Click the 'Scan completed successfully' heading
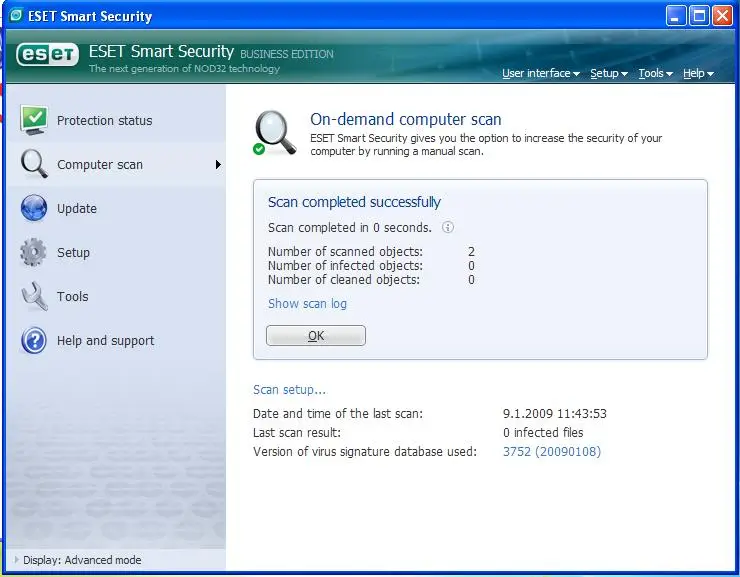Screen dimensions: 740x577 354,202
